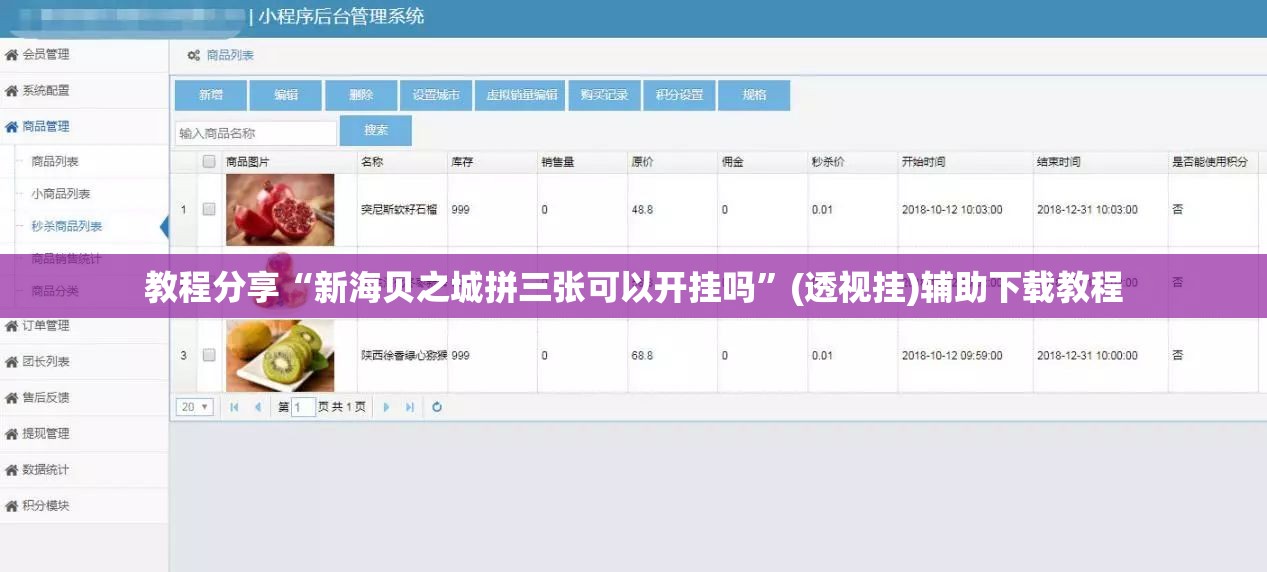Click the 是否能使用积分 column header
The height and width of the screenshot is (572, 1267).
click(x=1210, y=161)
